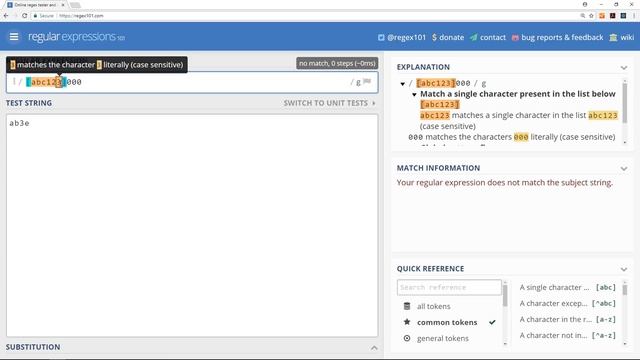Click the regular expressions 101 logo
Screen dimensions: 640x360
[76, 37]
